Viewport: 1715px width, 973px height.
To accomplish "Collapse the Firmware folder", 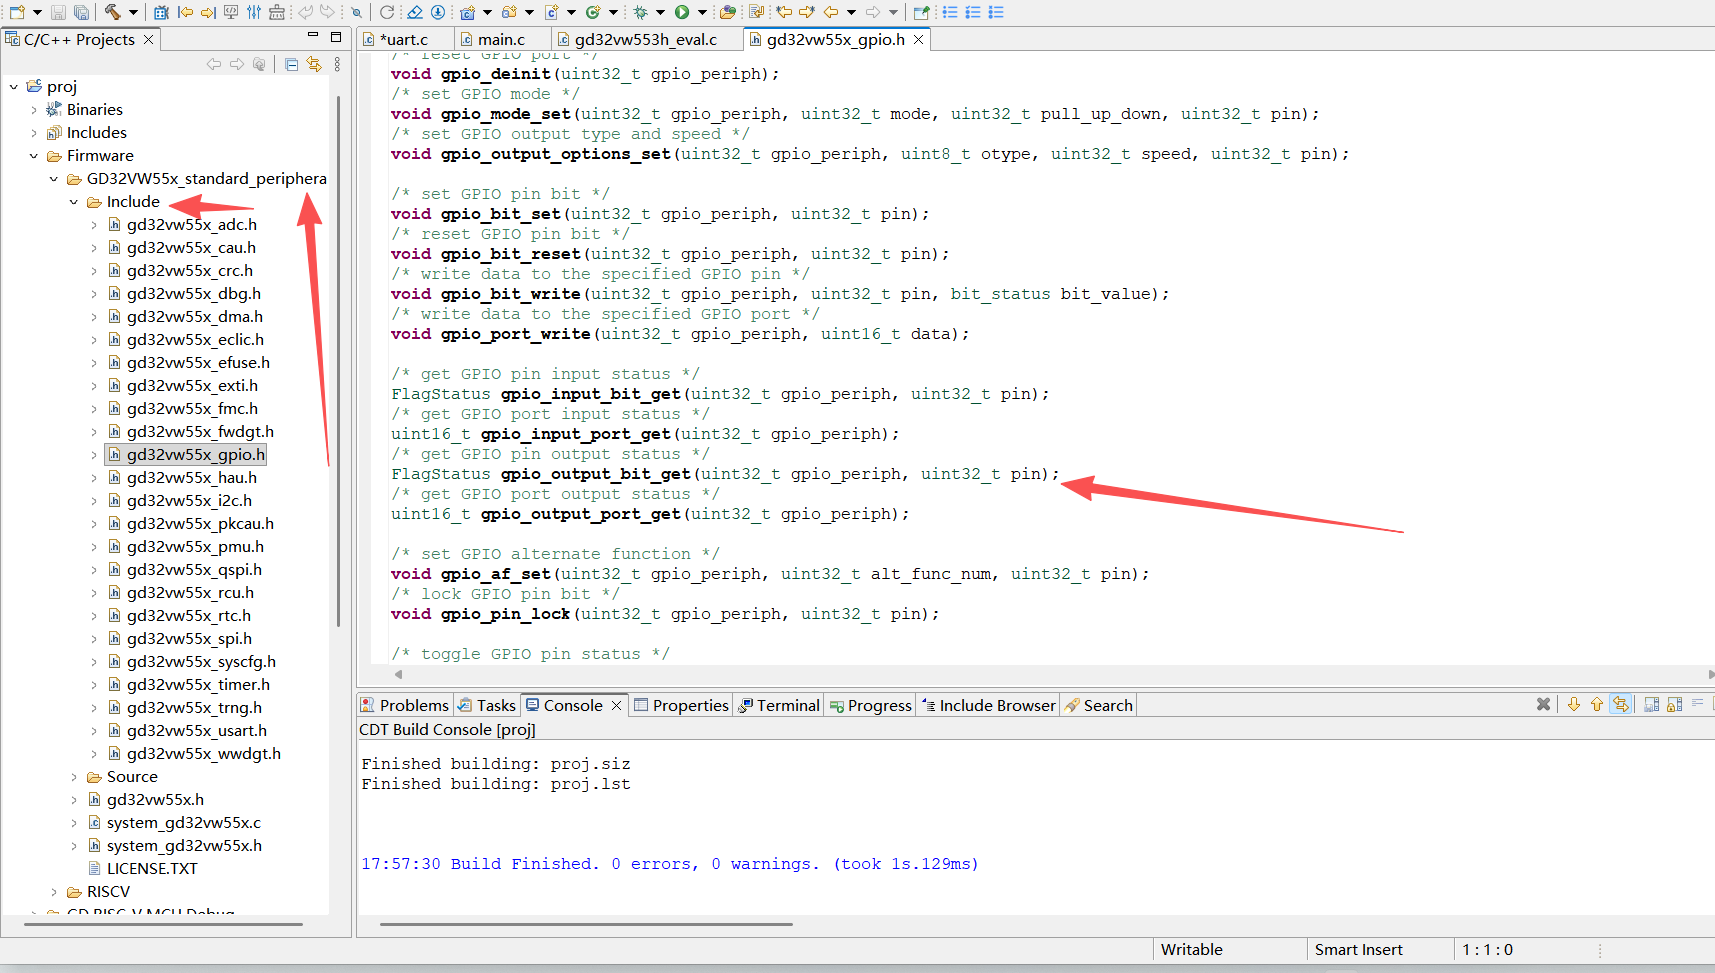I will pyautogui.click(x=34, y=156).
